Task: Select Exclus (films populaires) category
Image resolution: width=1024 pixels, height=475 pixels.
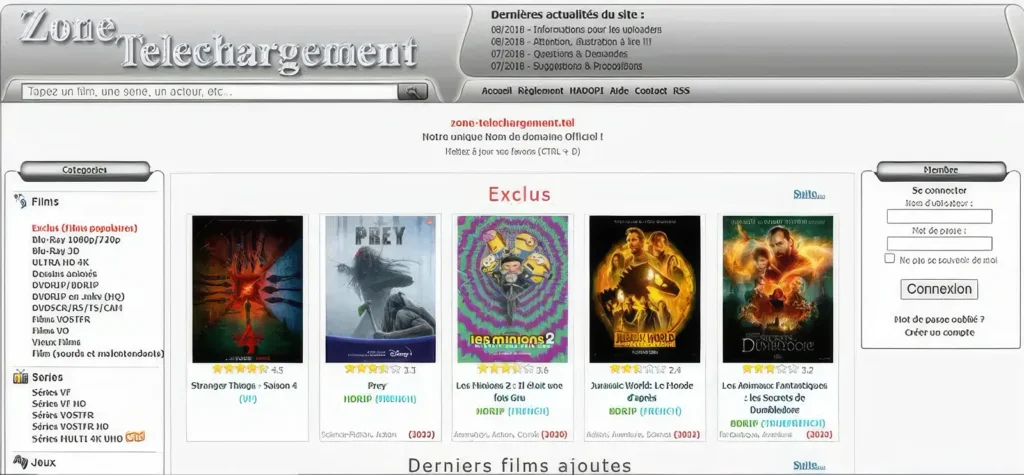Action: pos(85,228)
